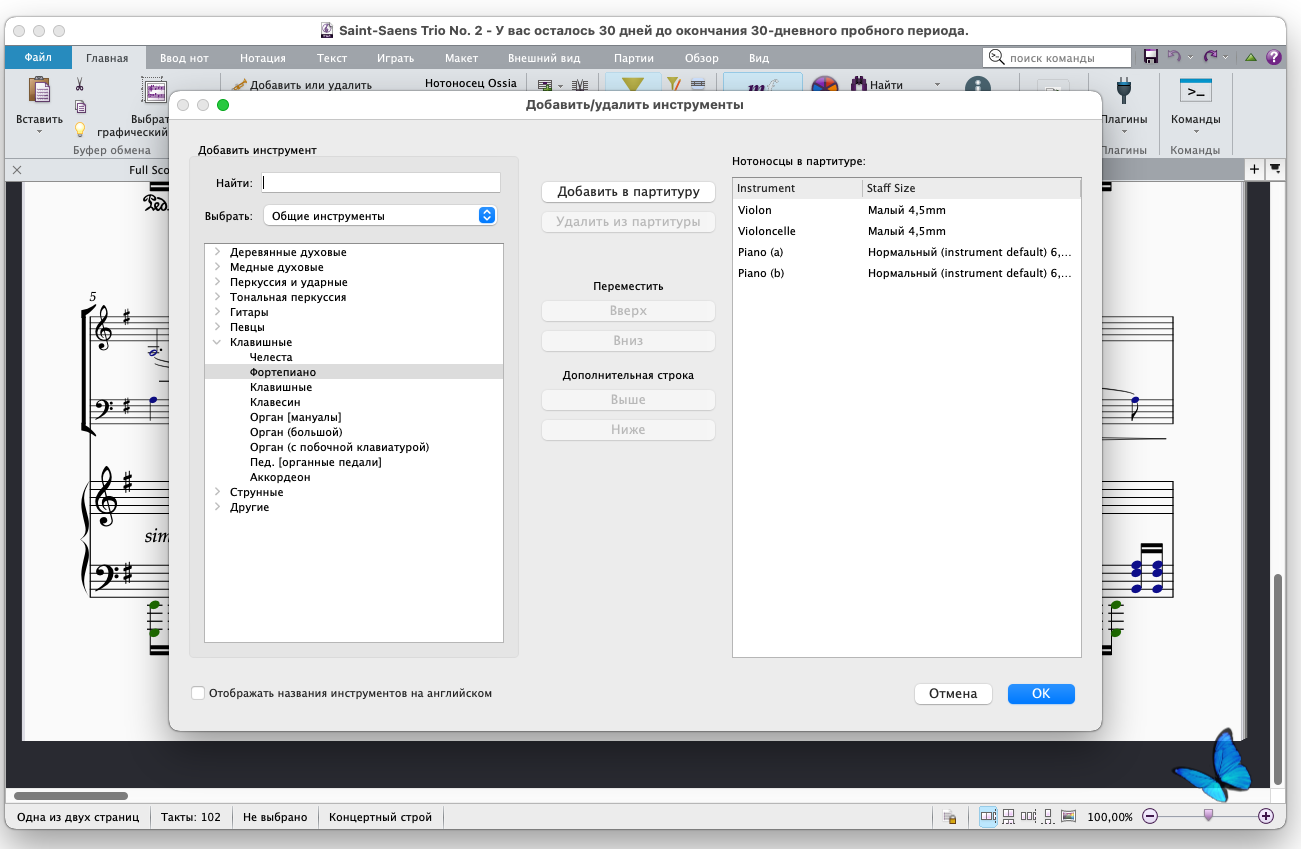
Task: Select the Piano (a) staff row
Action: [907, 252]
